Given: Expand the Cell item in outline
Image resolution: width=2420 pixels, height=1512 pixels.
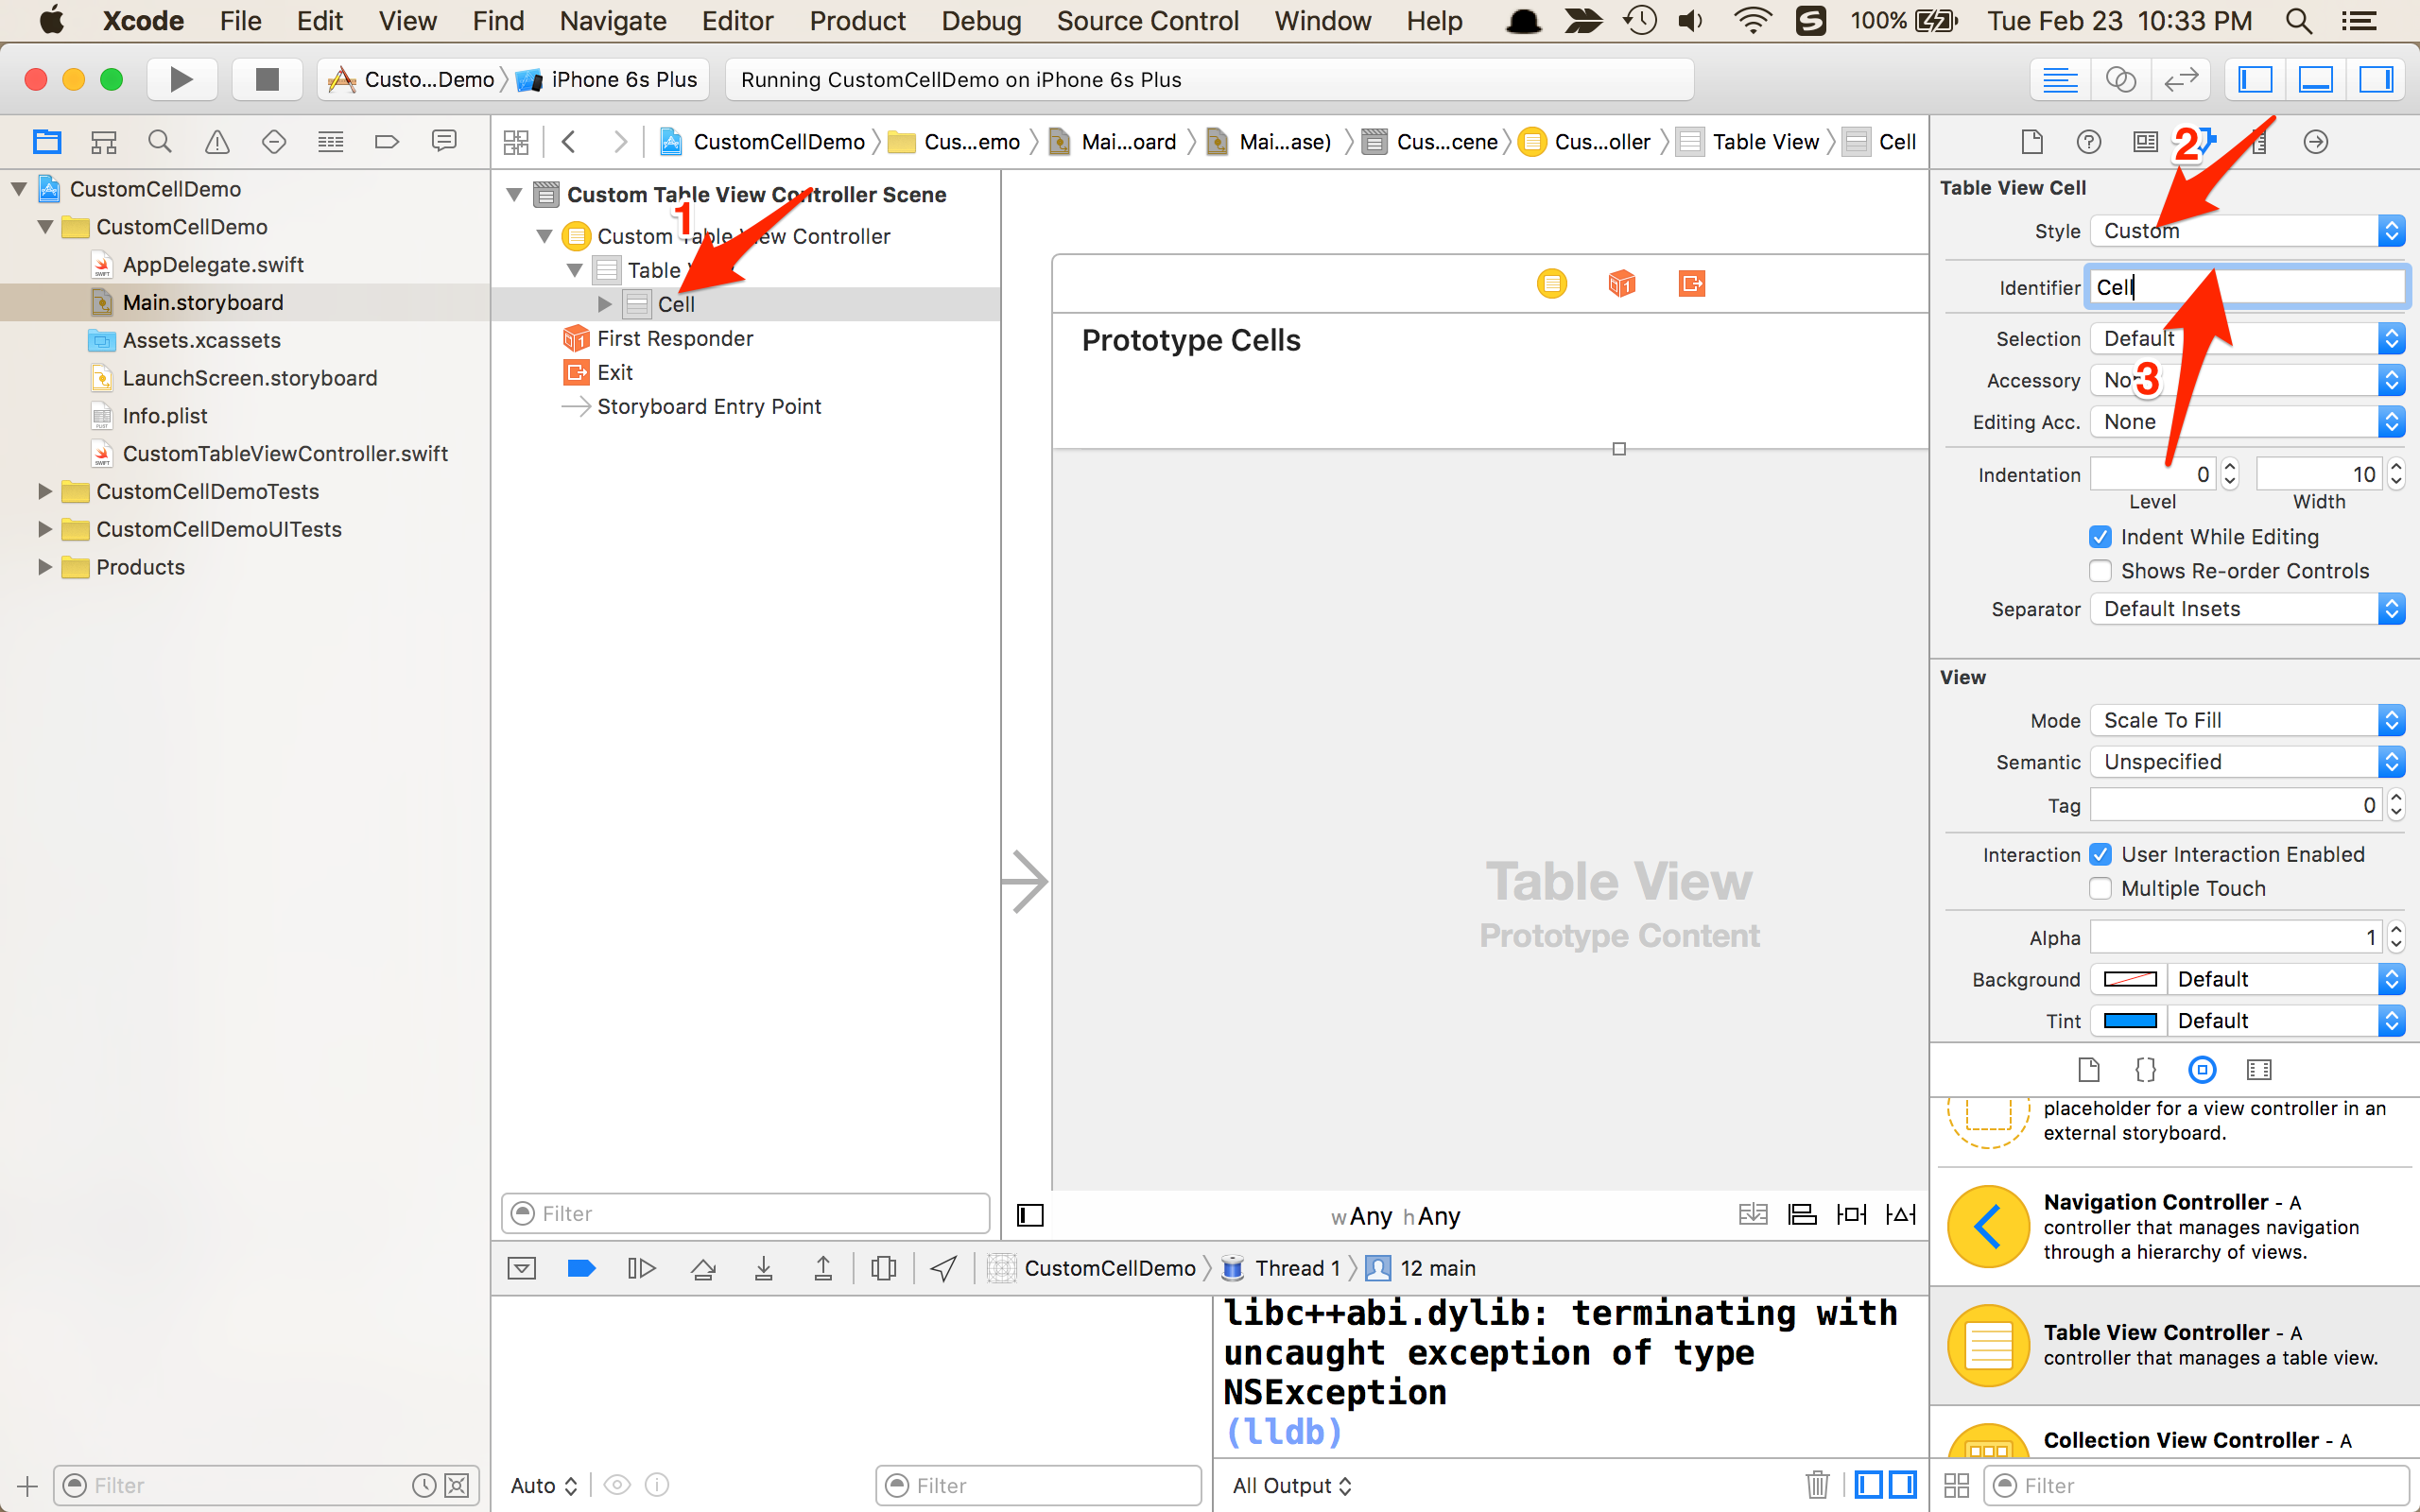Looking at the screenshot, I should click(604, 304).
